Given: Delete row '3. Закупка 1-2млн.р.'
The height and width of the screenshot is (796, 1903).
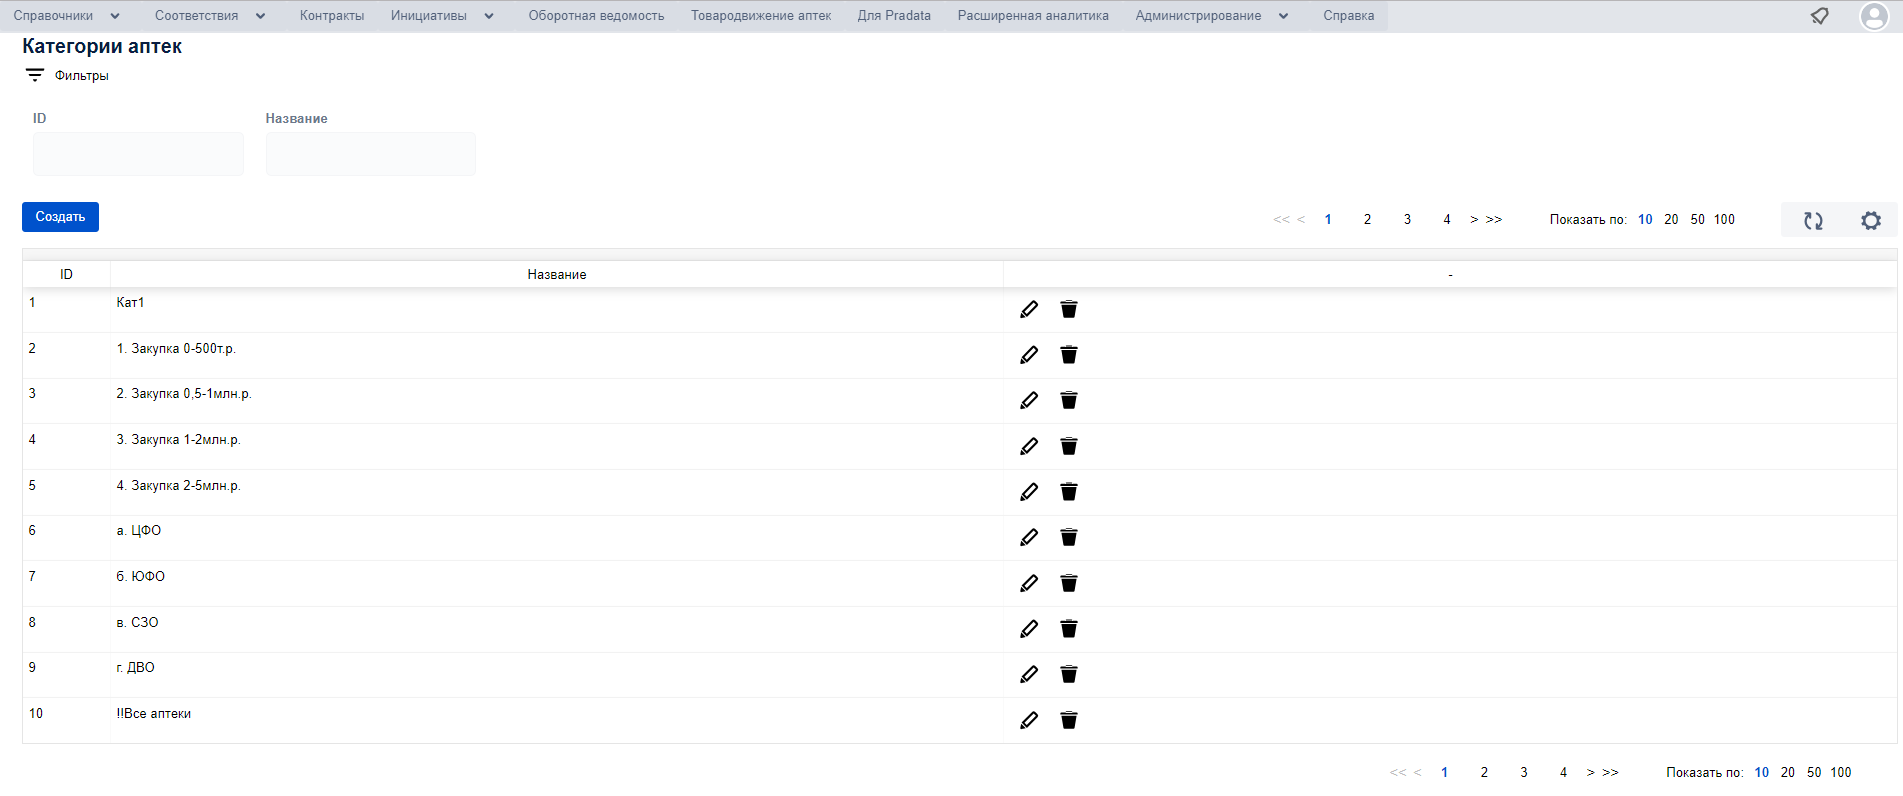Looking at the screenshot, I should pos(1069,446).
